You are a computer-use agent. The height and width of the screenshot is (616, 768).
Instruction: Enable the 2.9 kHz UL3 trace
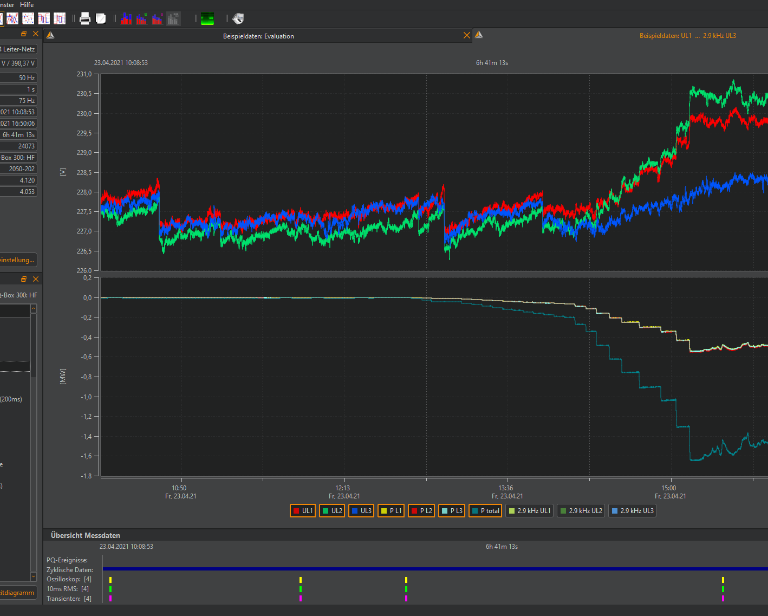pos(632,511)
